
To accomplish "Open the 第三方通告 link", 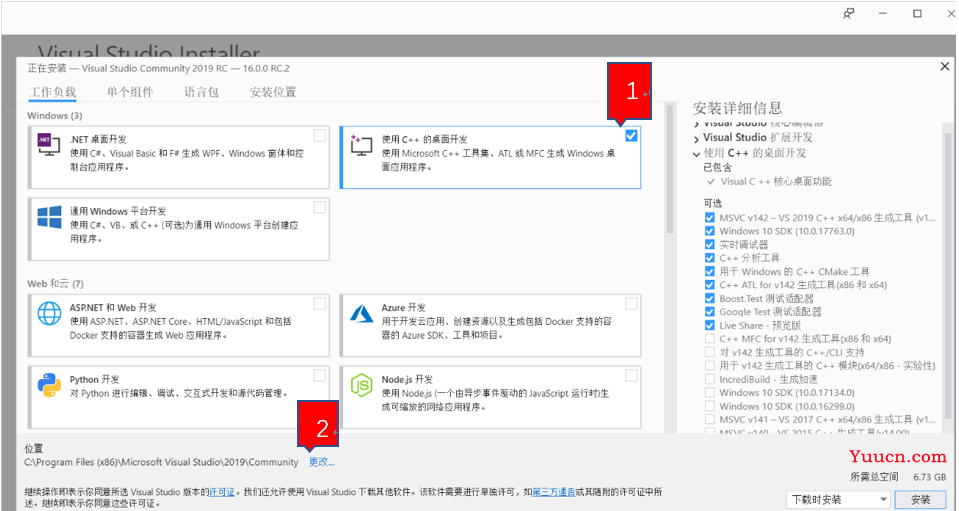I will coord(554,492).
